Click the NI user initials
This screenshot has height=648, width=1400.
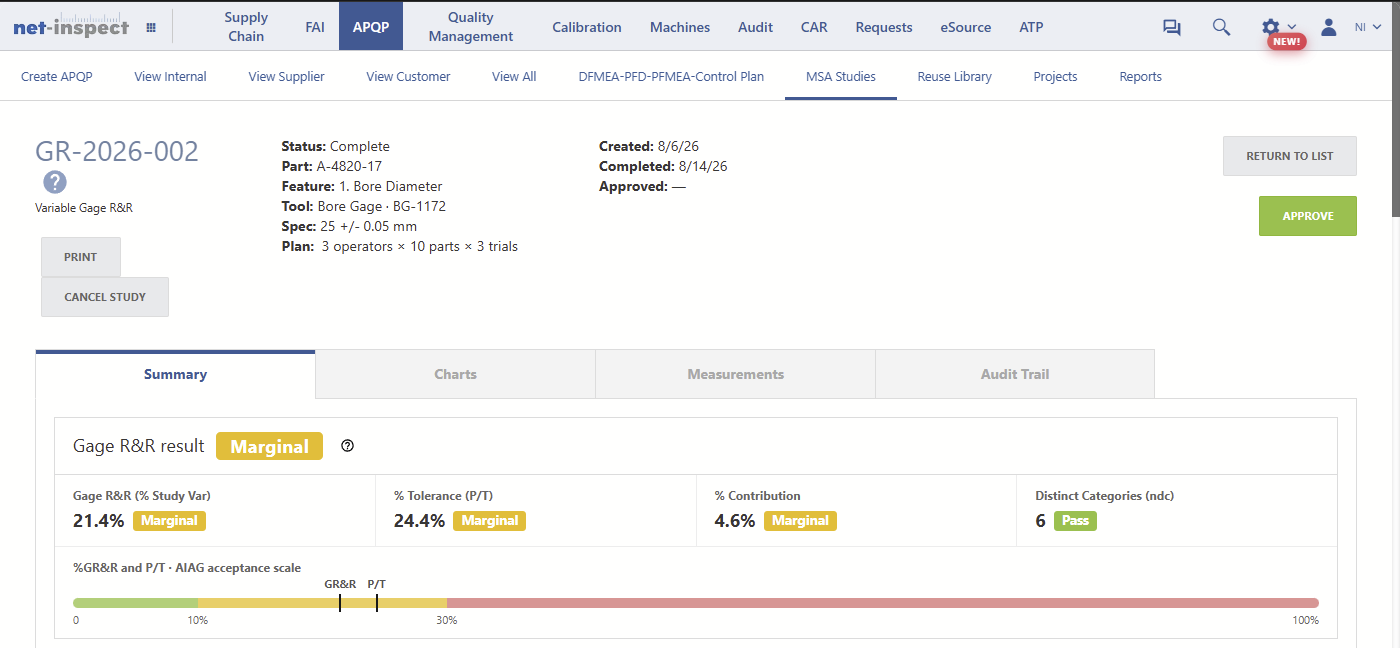[1360, 28]
